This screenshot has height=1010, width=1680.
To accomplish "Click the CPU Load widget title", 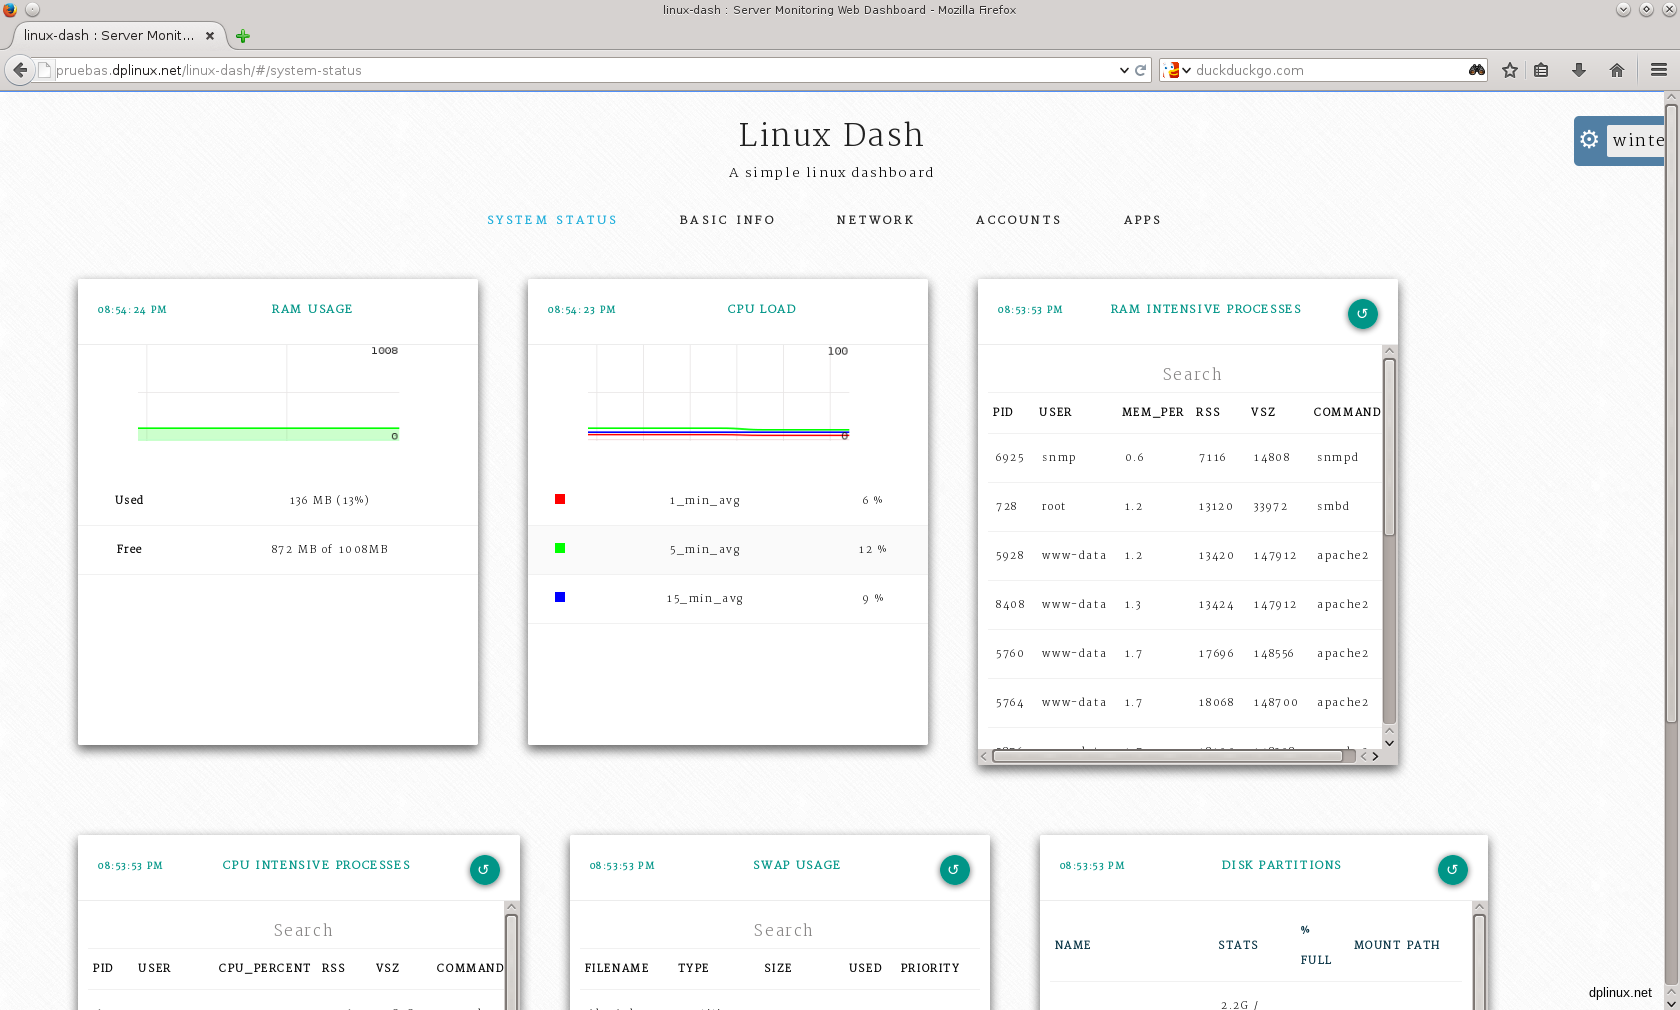I will click(762, 309).
